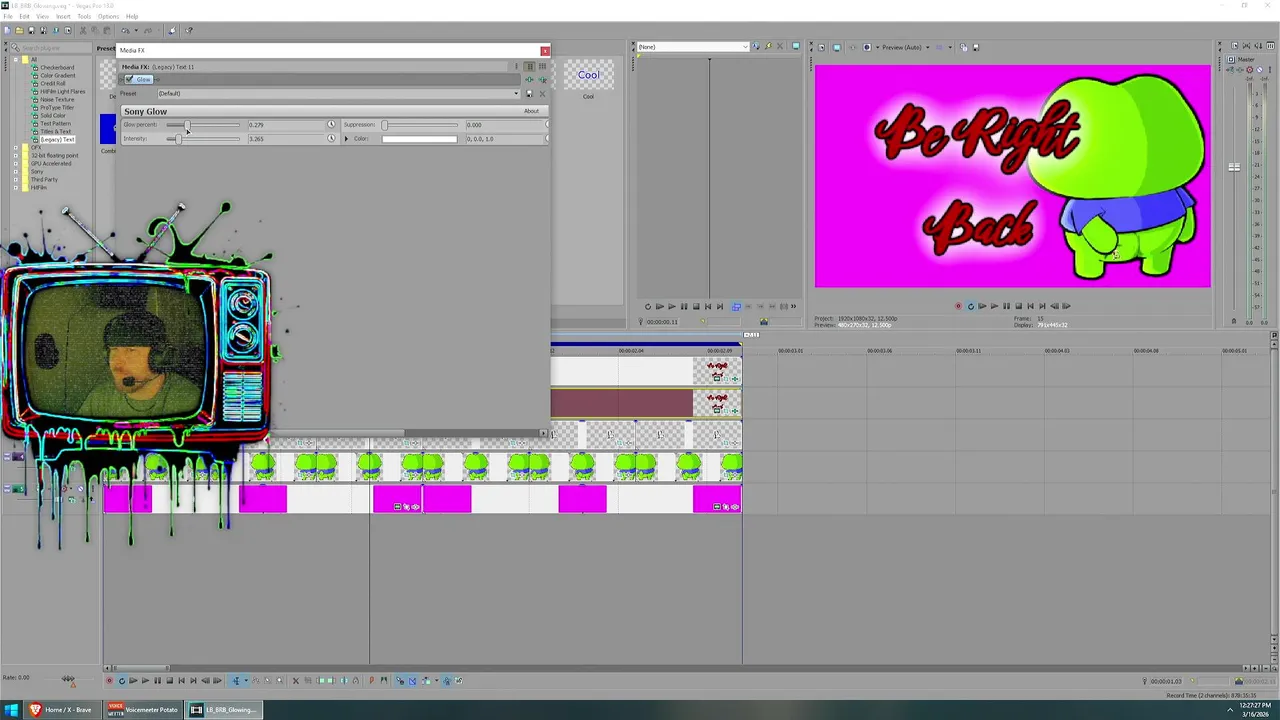This screenshot has width=1280, height=720.
Task: Open the Preview (Auto) quality dropdown
Action: pyautogui.click(x=905, y=47)
